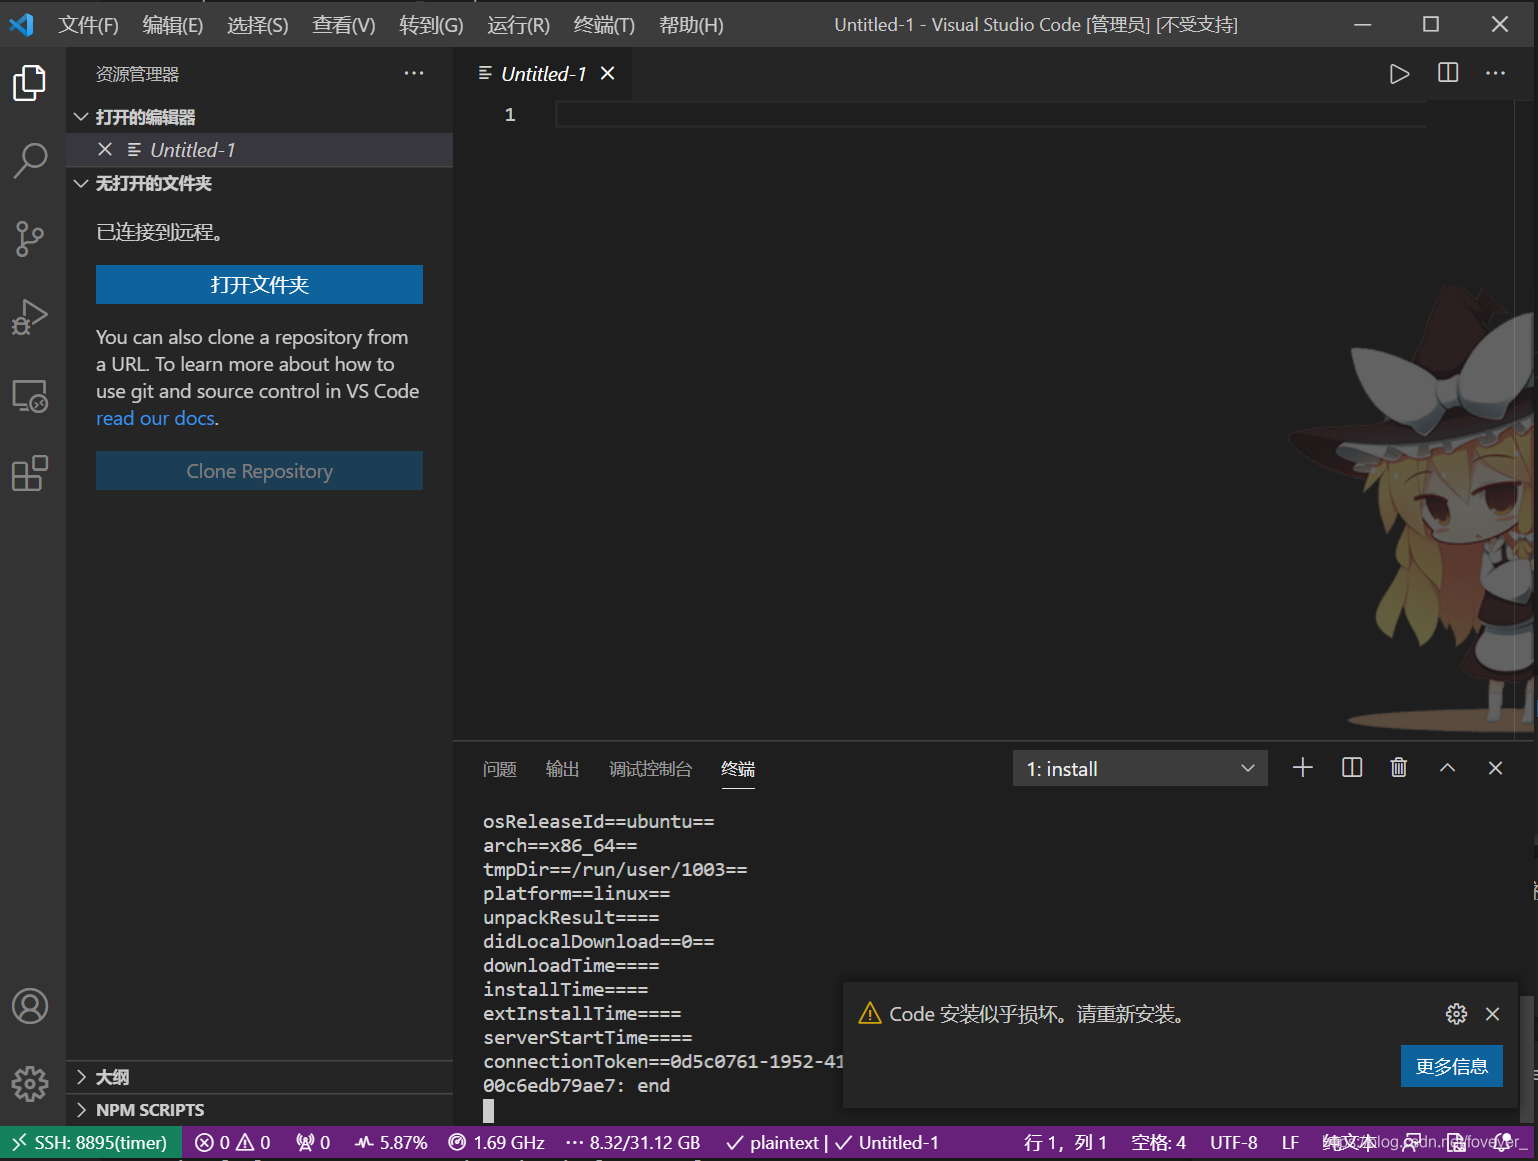The width and height of the screenshot is (1538, 1161).
Task: Open Explorer panel more actions ellipsis
Action: [414, 74]
